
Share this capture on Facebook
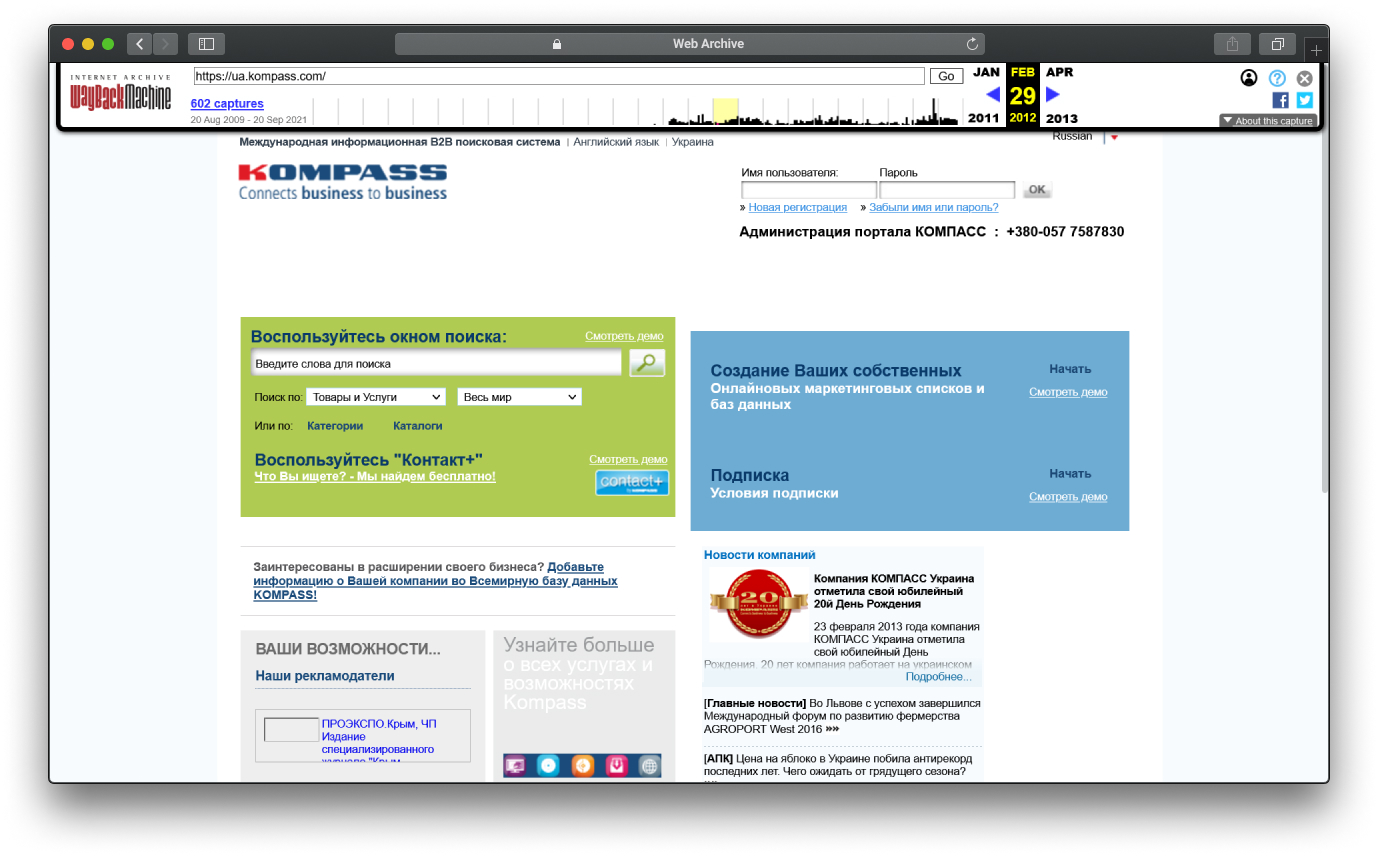1280,99
